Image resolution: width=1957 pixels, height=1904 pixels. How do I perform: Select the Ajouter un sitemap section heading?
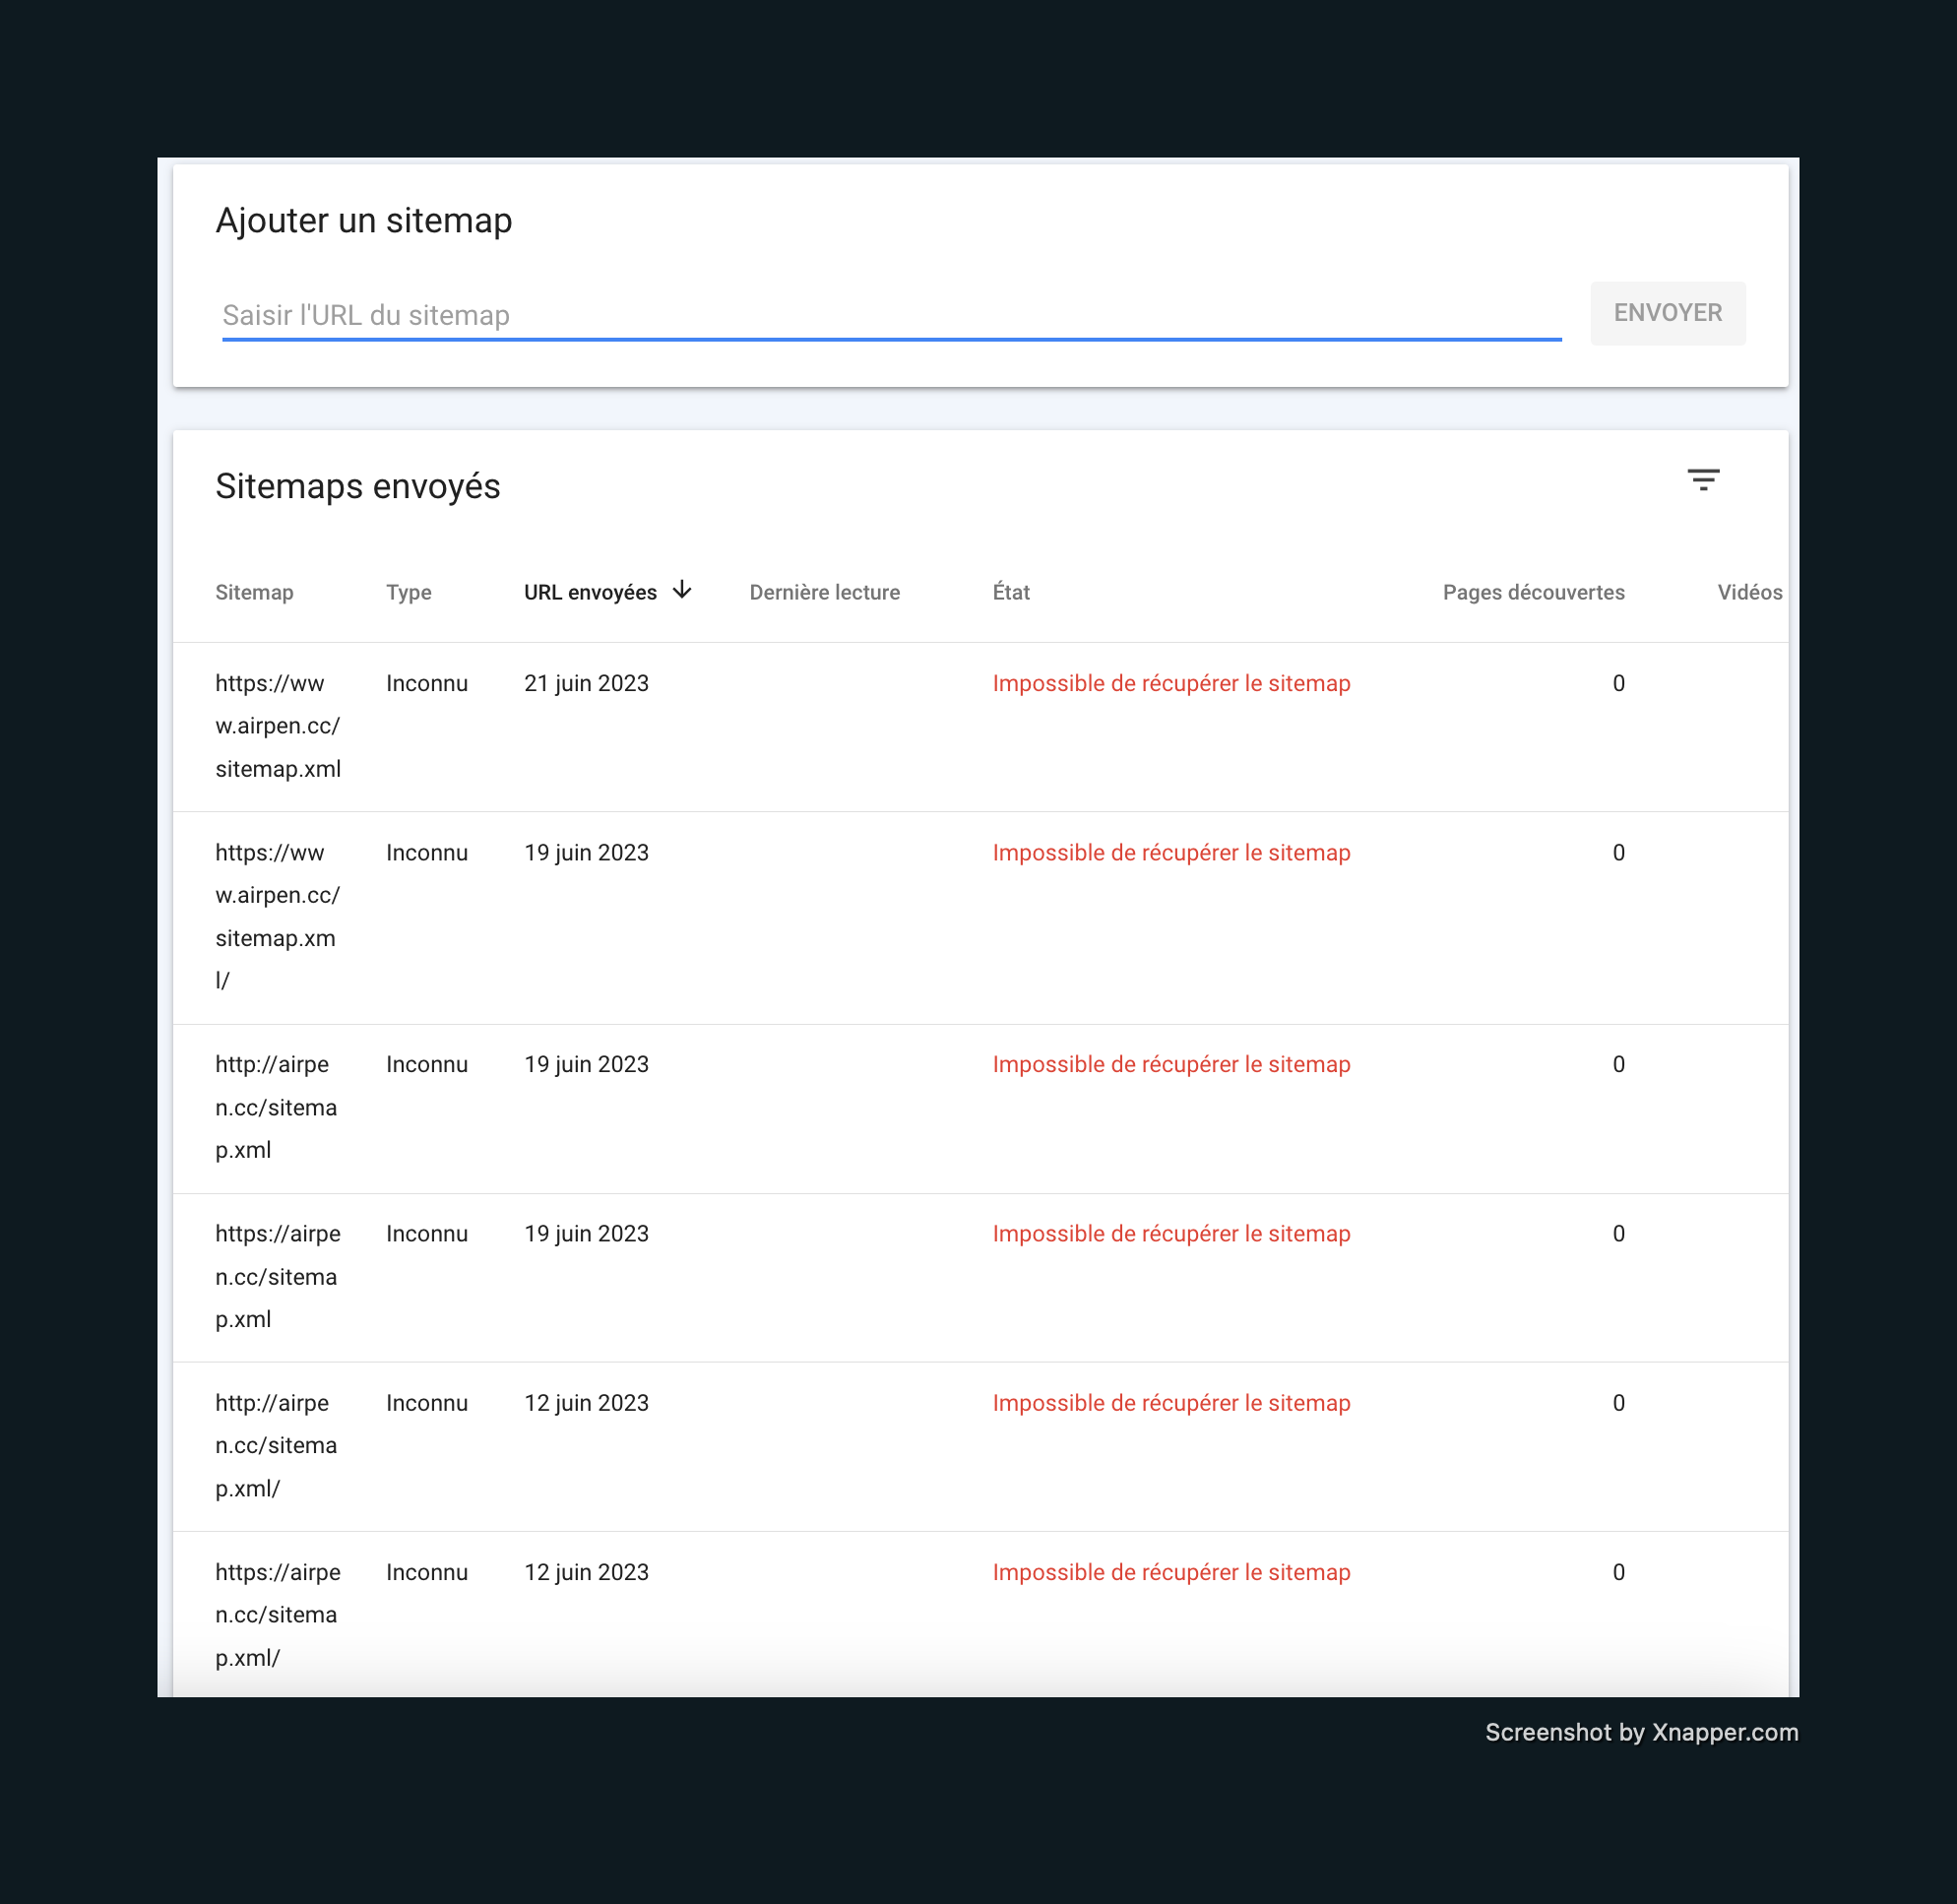click(364, 220)
